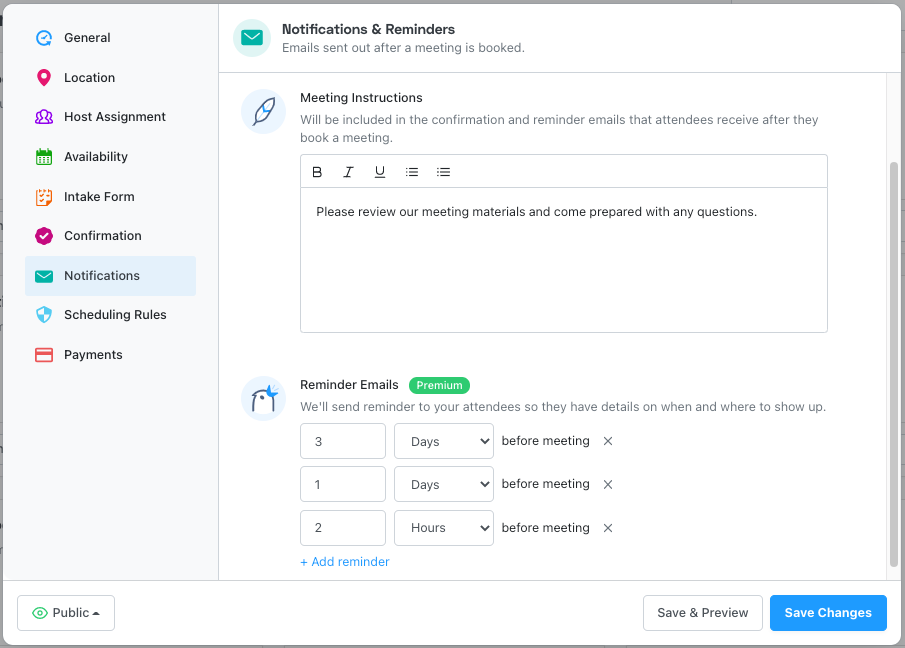Screen dimensions: 905x648
Task: Click the Payments credit card icon
Action: pyautogui.click(x=44, y=355)
